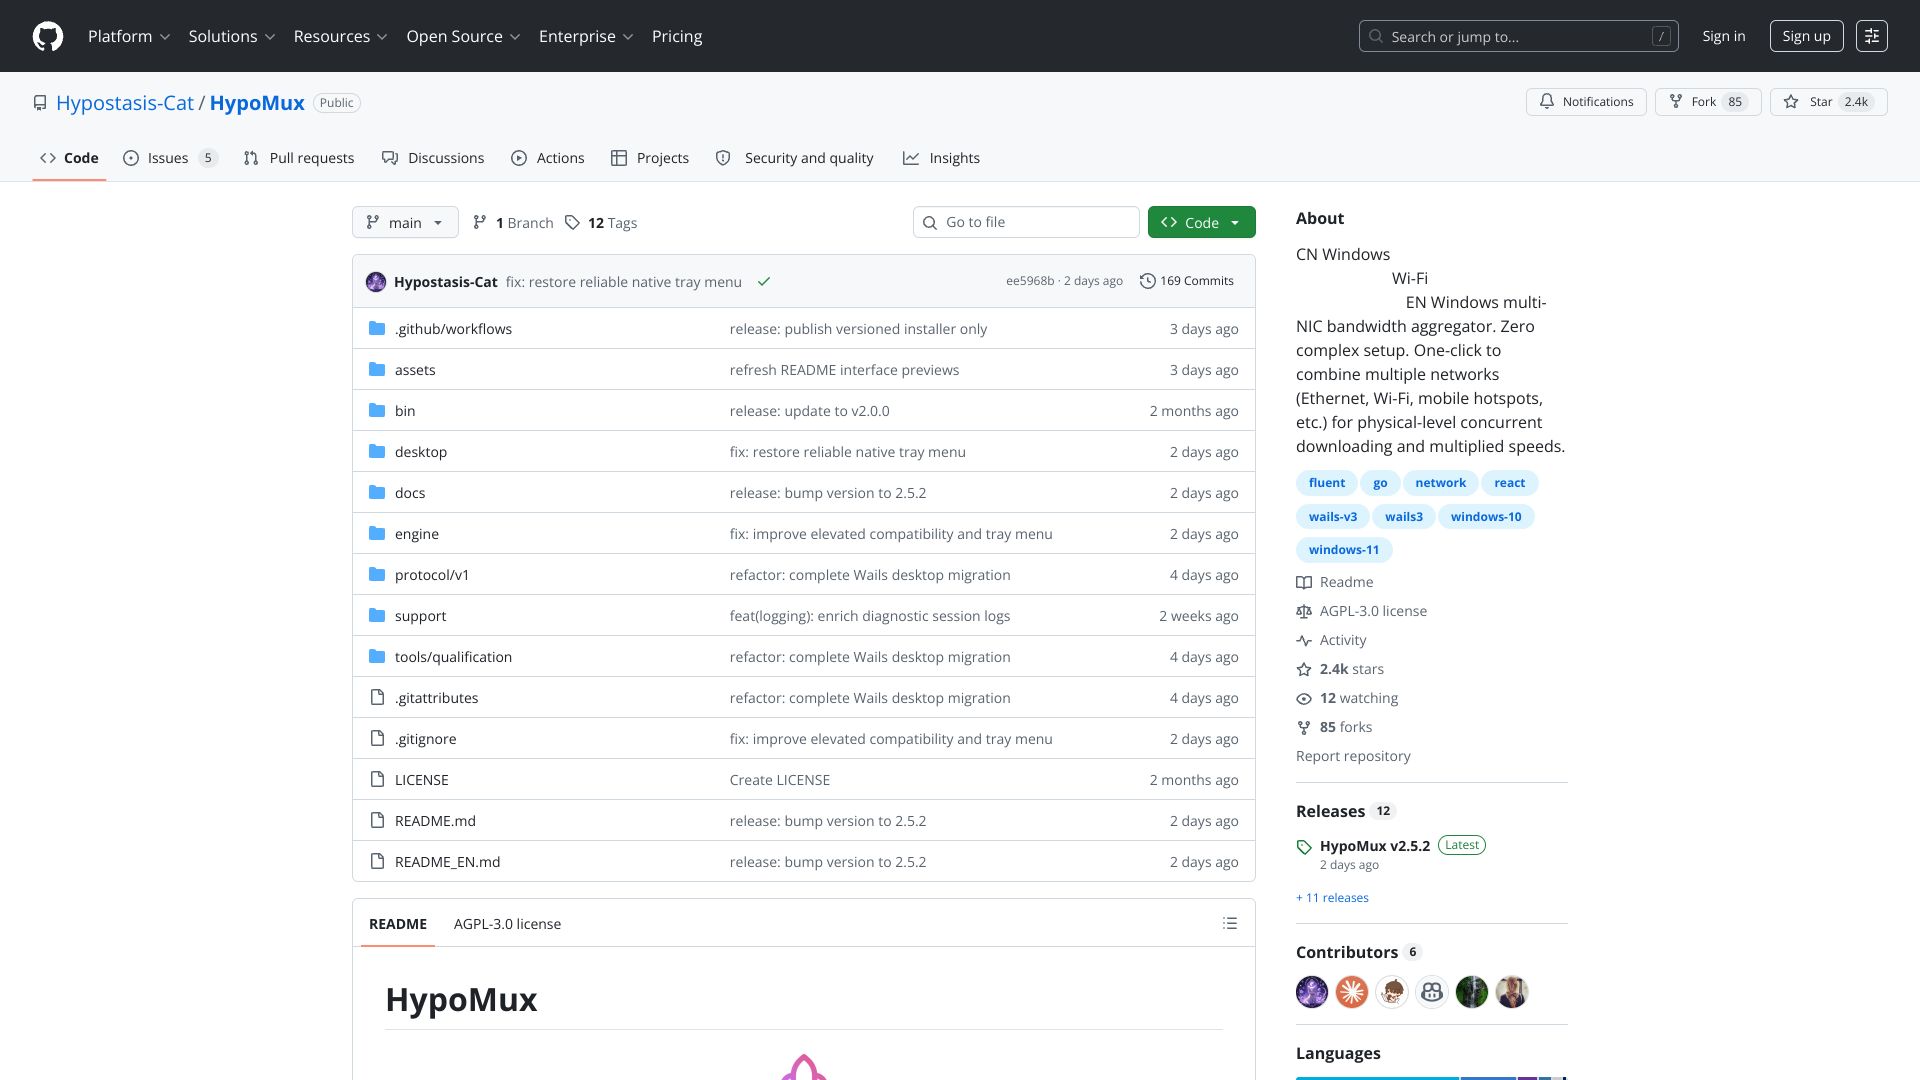Expand the Resources menu
This screenshot has width=1920, height=1080.
point(340,36)
